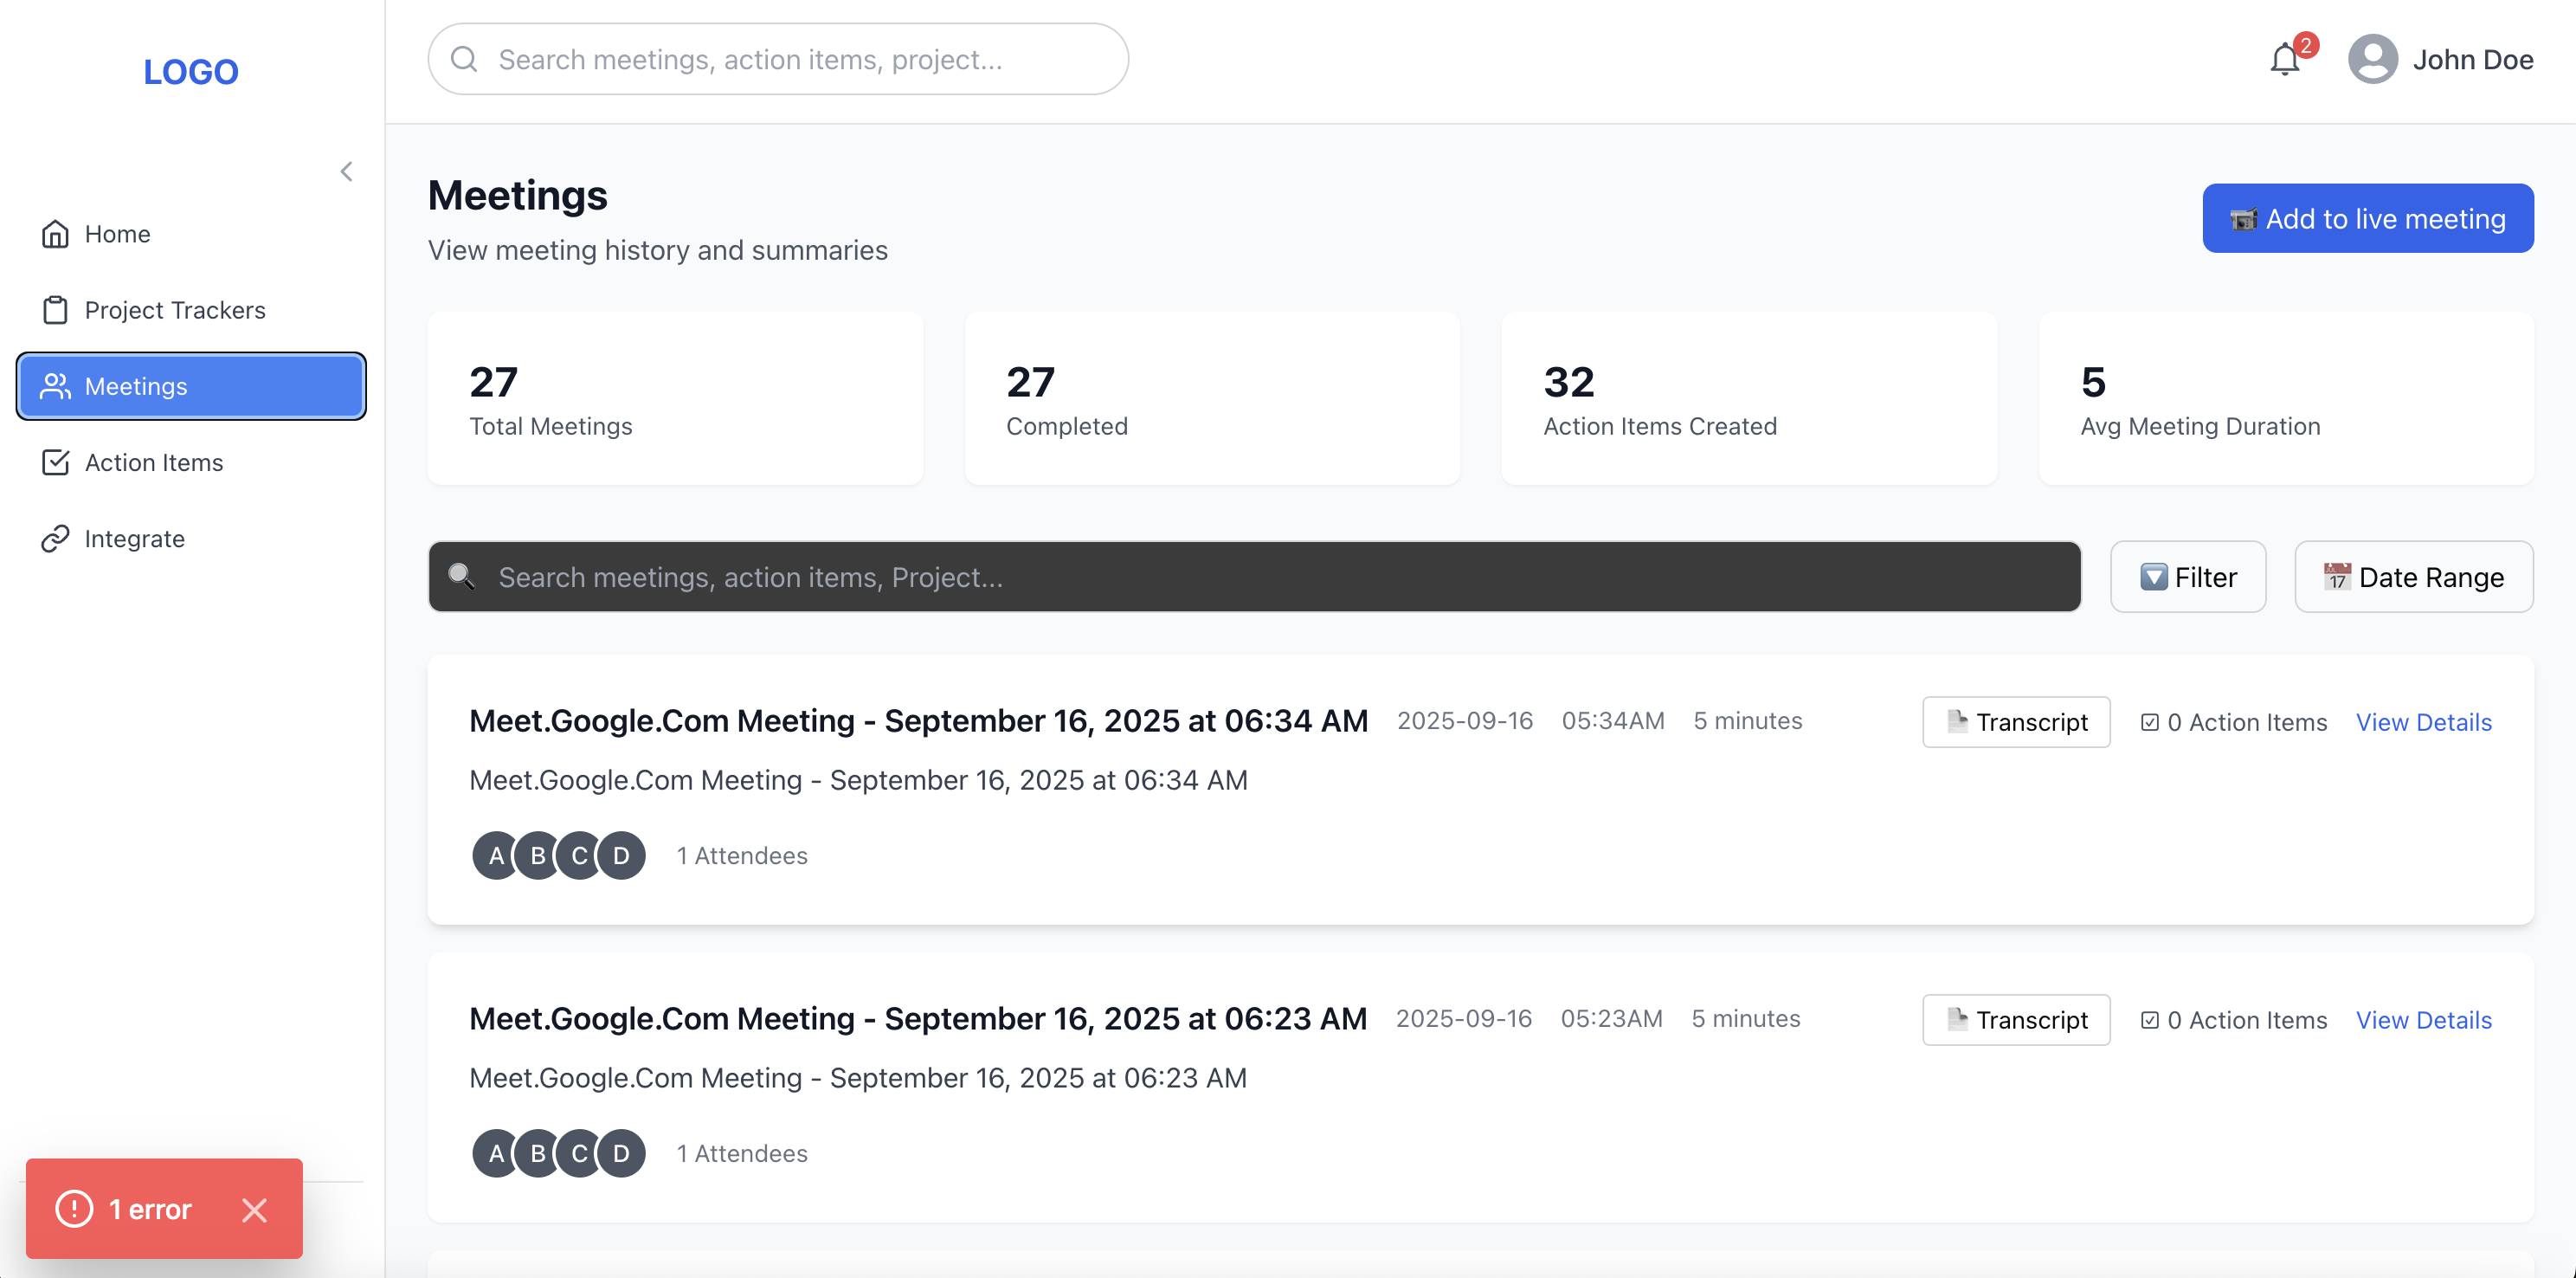2576x1278 pixels.
Task: Focus the dark meetings search field
Action: 1254,577
